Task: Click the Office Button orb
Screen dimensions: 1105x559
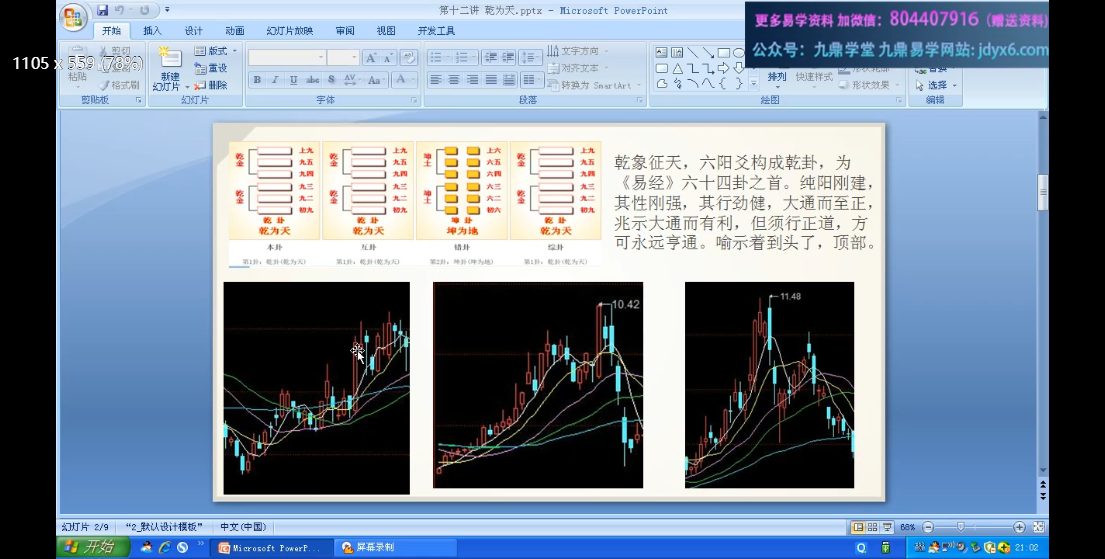Action: (73, 16)
